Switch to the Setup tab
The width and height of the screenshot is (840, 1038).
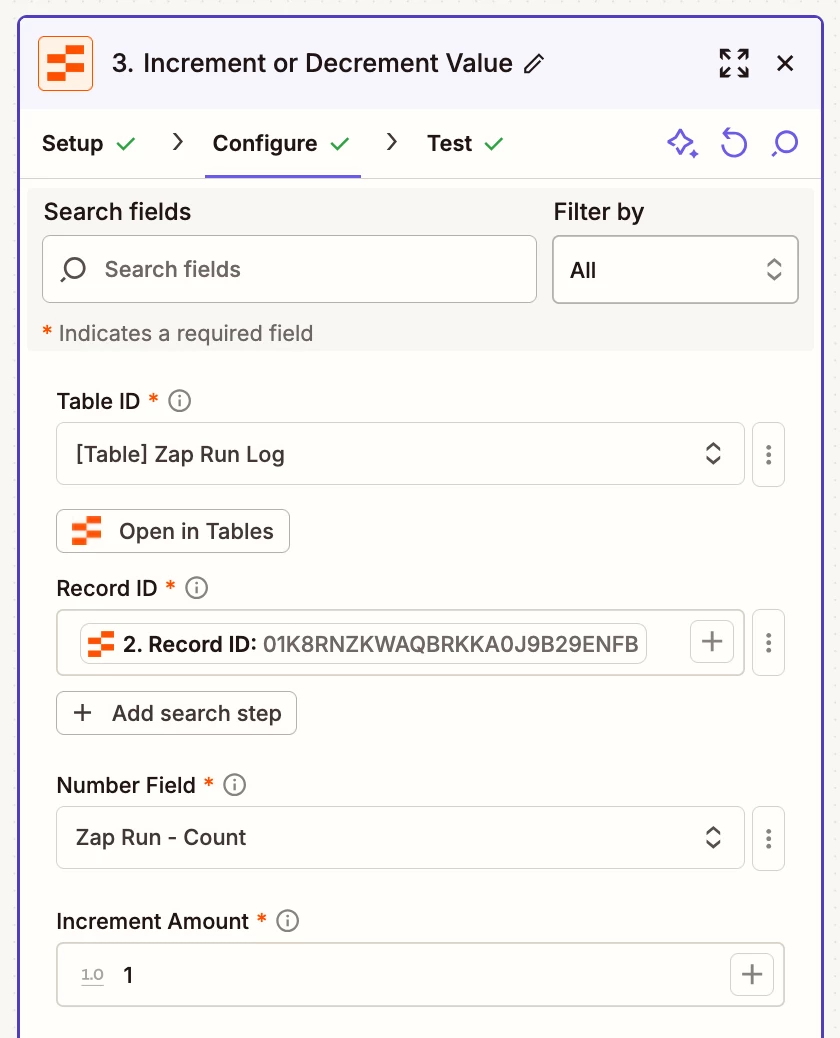click(x=88, y=143)
